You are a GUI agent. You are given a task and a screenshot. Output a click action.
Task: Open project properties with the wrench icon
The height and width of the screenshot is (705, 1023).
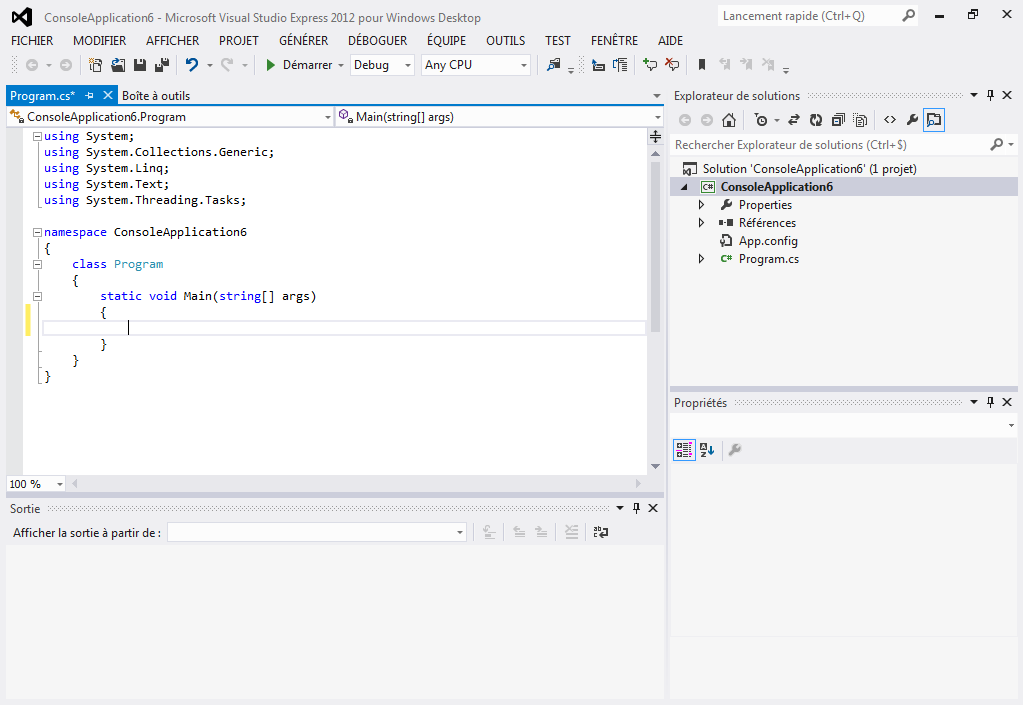(x=912, y=120)
